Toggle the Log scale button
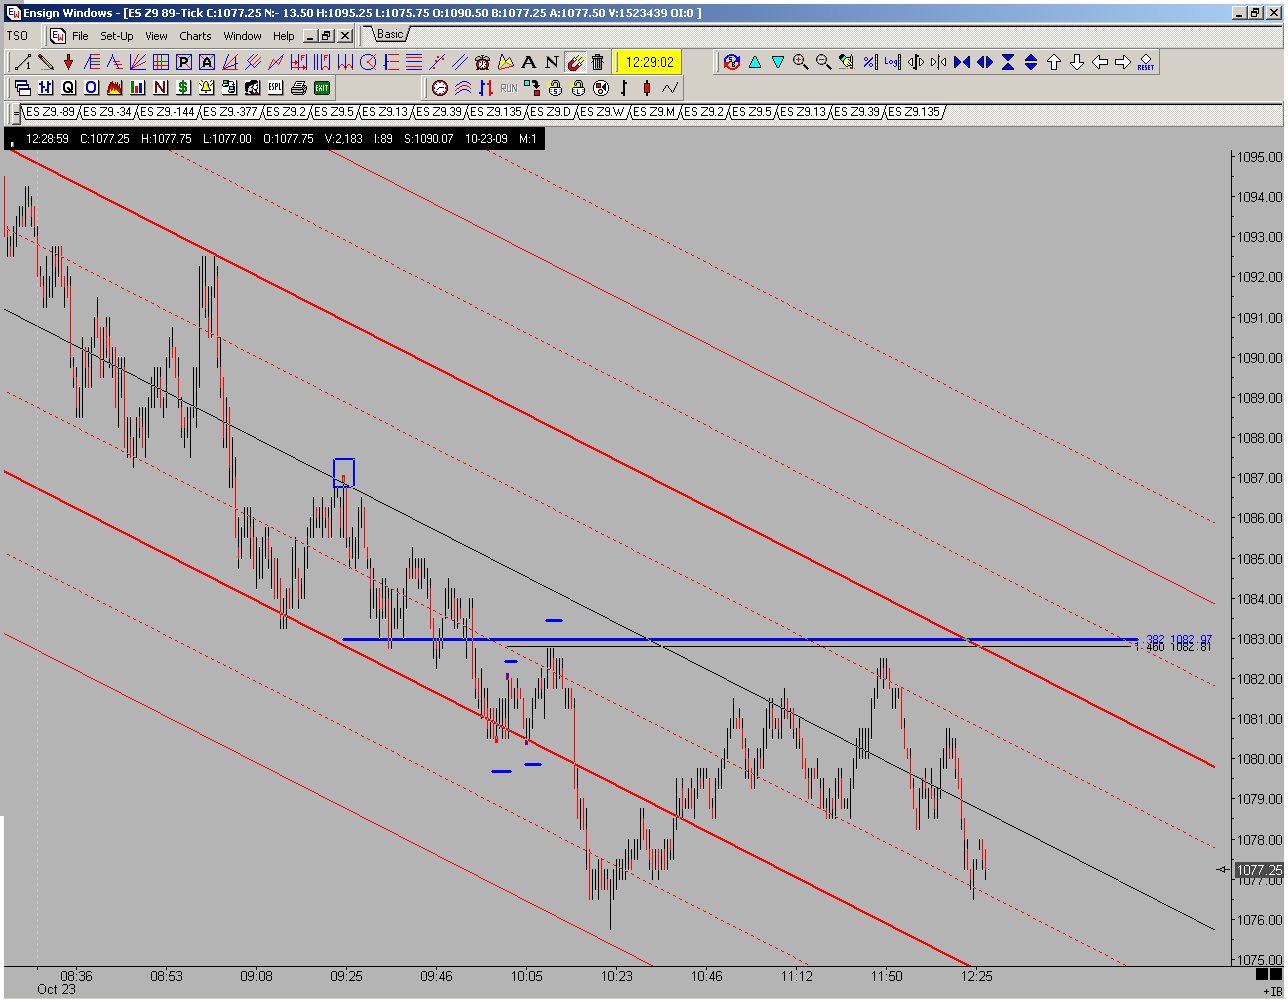 click(x=892, y=62)
